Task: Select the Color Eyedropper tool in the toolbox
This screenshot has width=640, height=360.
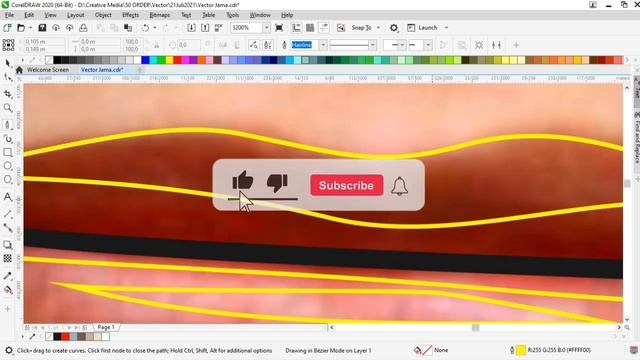Action: pyautogui.click(x=8, y=276)
